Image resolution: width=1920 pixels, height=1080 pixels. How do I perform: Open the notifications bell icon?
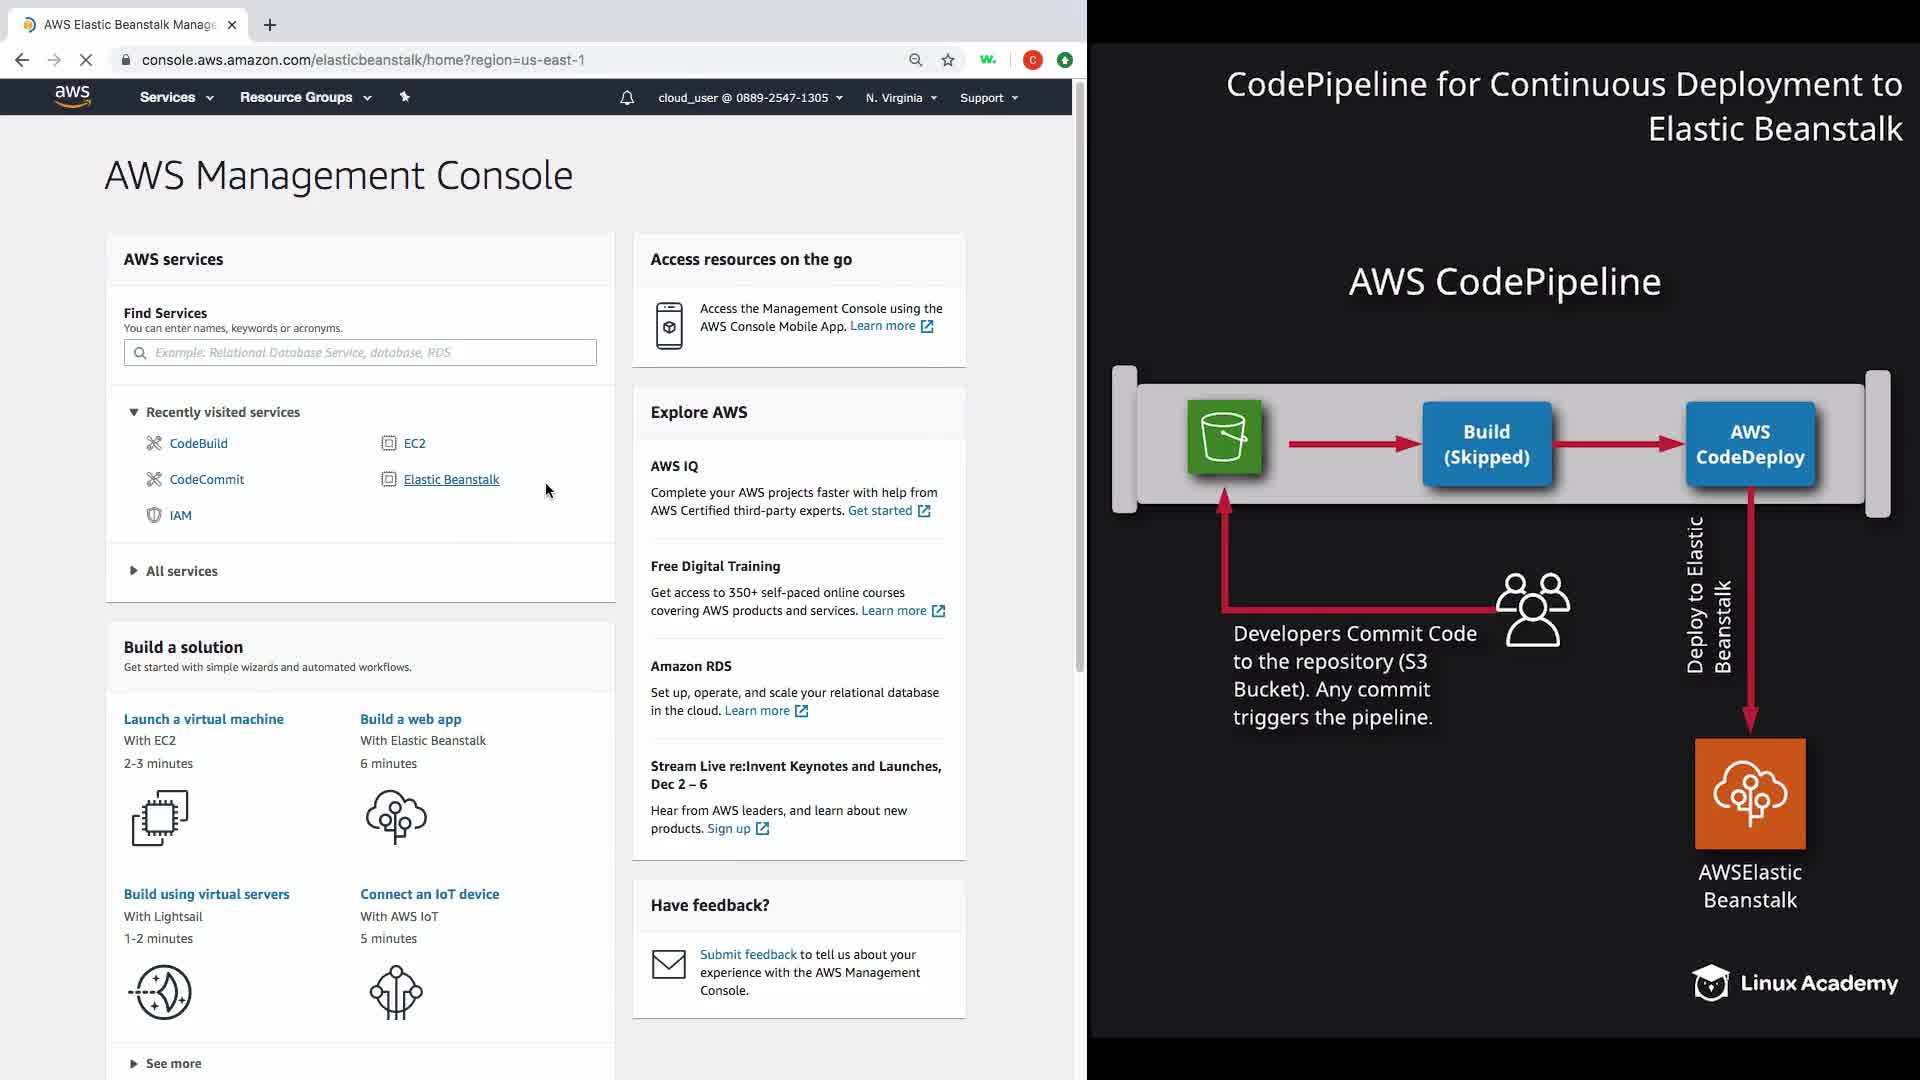coord(627,98)
